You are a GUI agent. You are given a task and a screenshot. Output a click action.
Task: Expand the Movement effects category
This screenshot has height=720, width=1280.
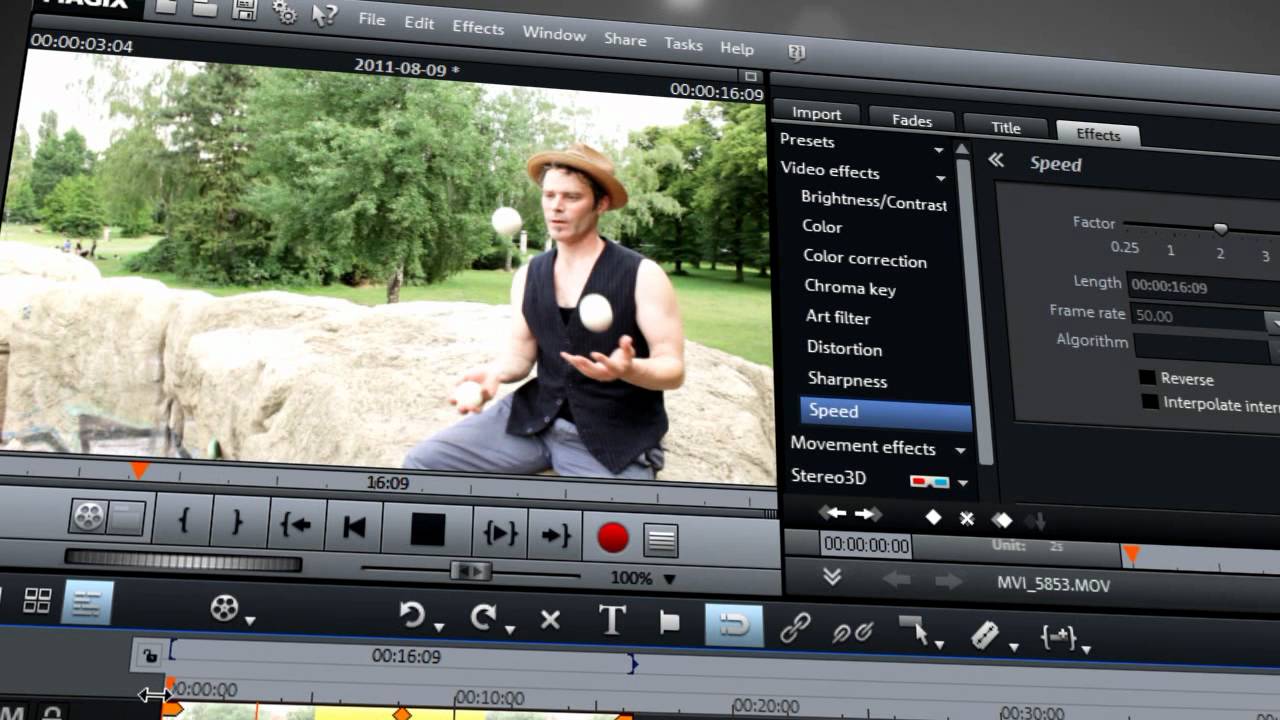pyautogui.click(x=960, y=451)
